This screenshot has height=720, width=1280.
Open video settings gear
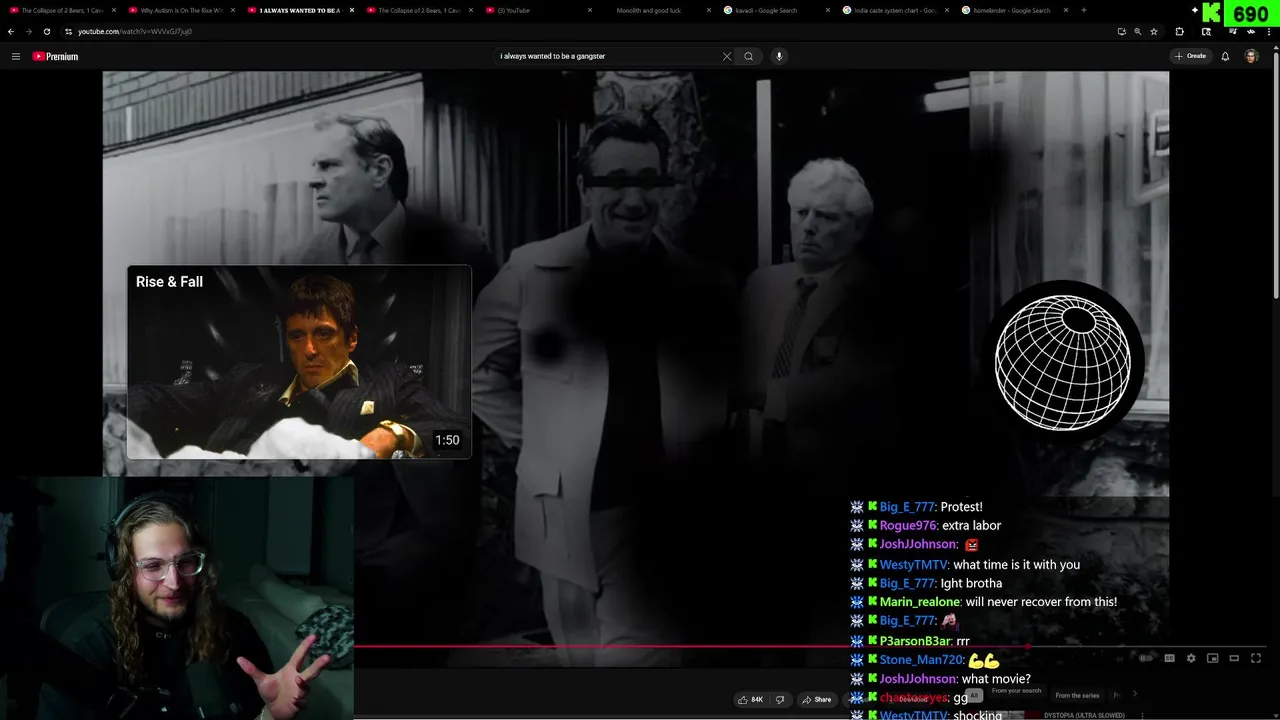[x=1191, y=658]
